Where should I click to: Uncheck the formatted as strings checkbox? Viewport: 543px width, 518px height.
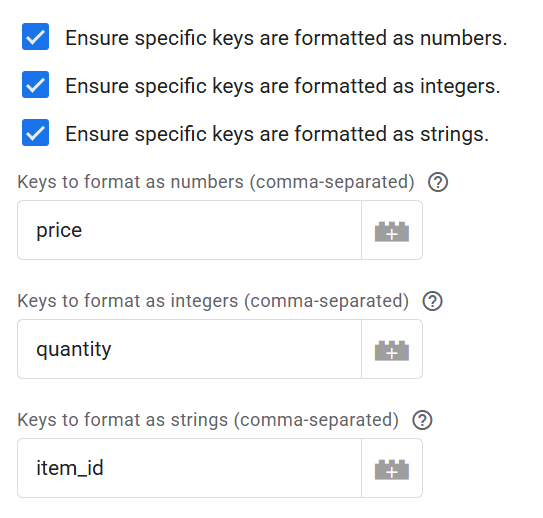coord(35,133)
